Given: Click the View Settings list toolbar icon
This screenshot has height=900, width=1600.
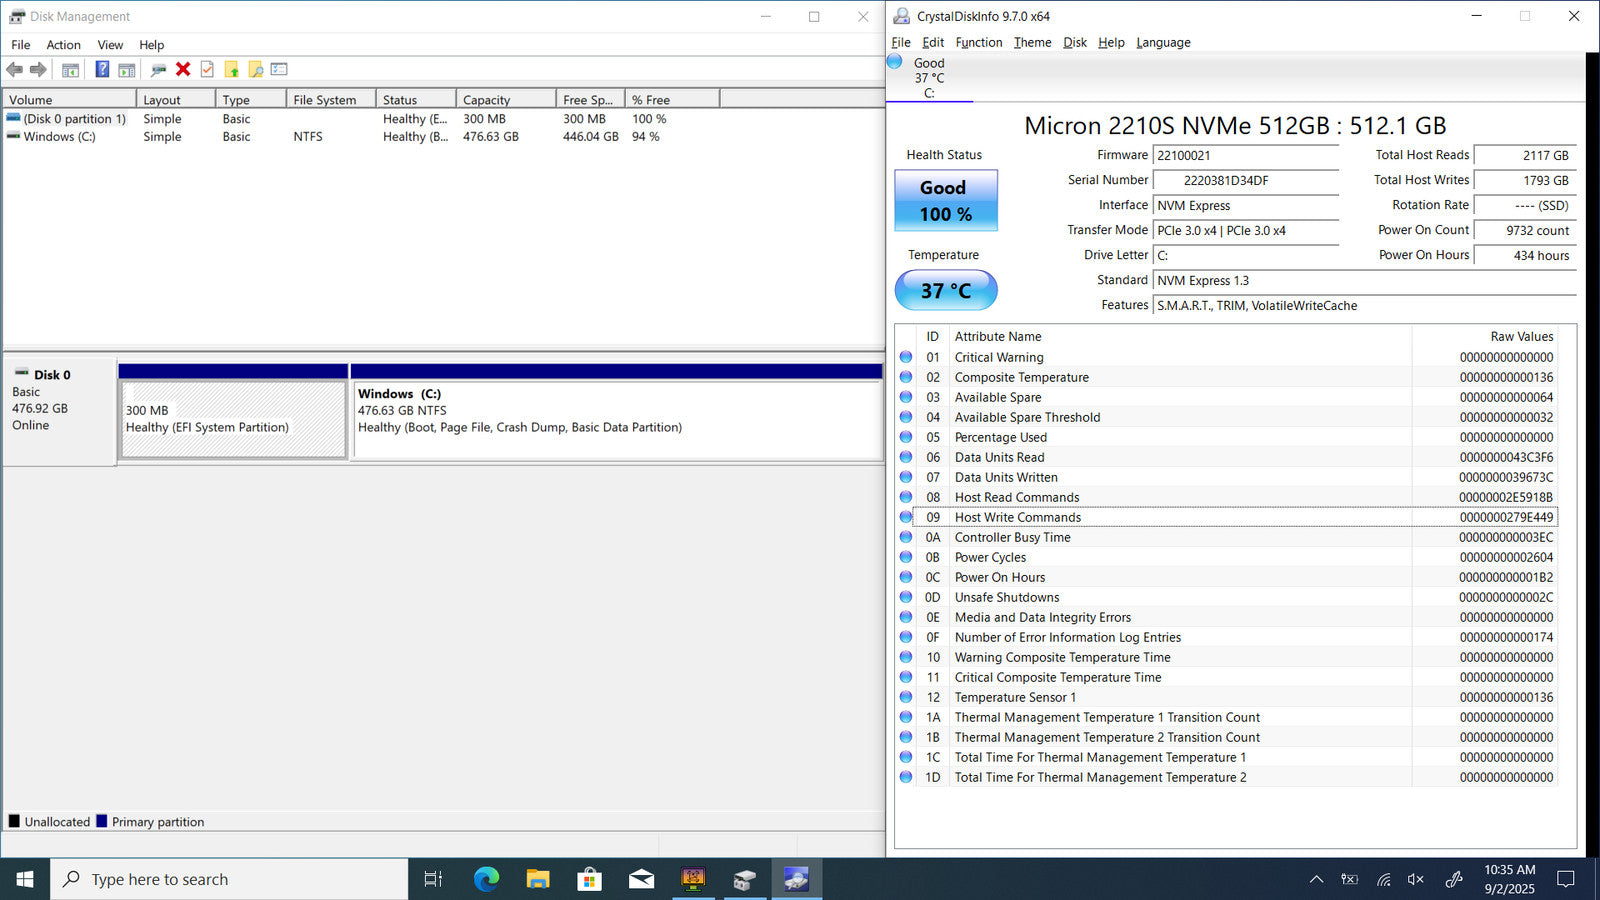Looking at the screenshot, I should [x=279, y=69].
